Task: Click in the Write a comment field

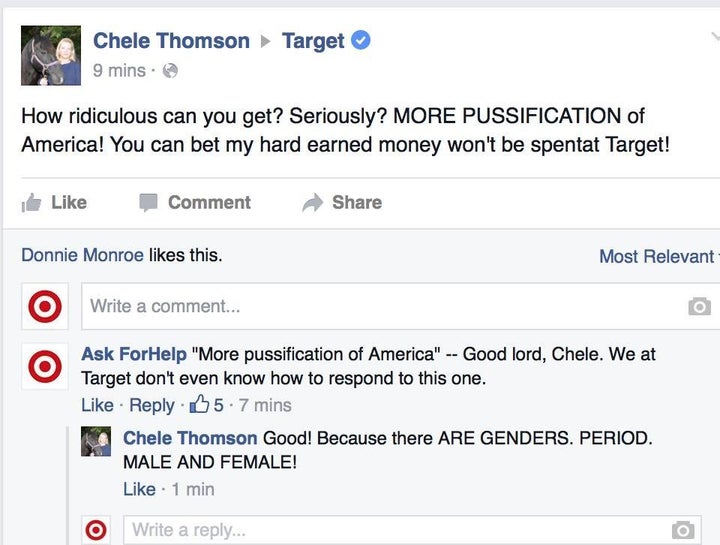Action: pyautogui.click(x=400, y=306)
